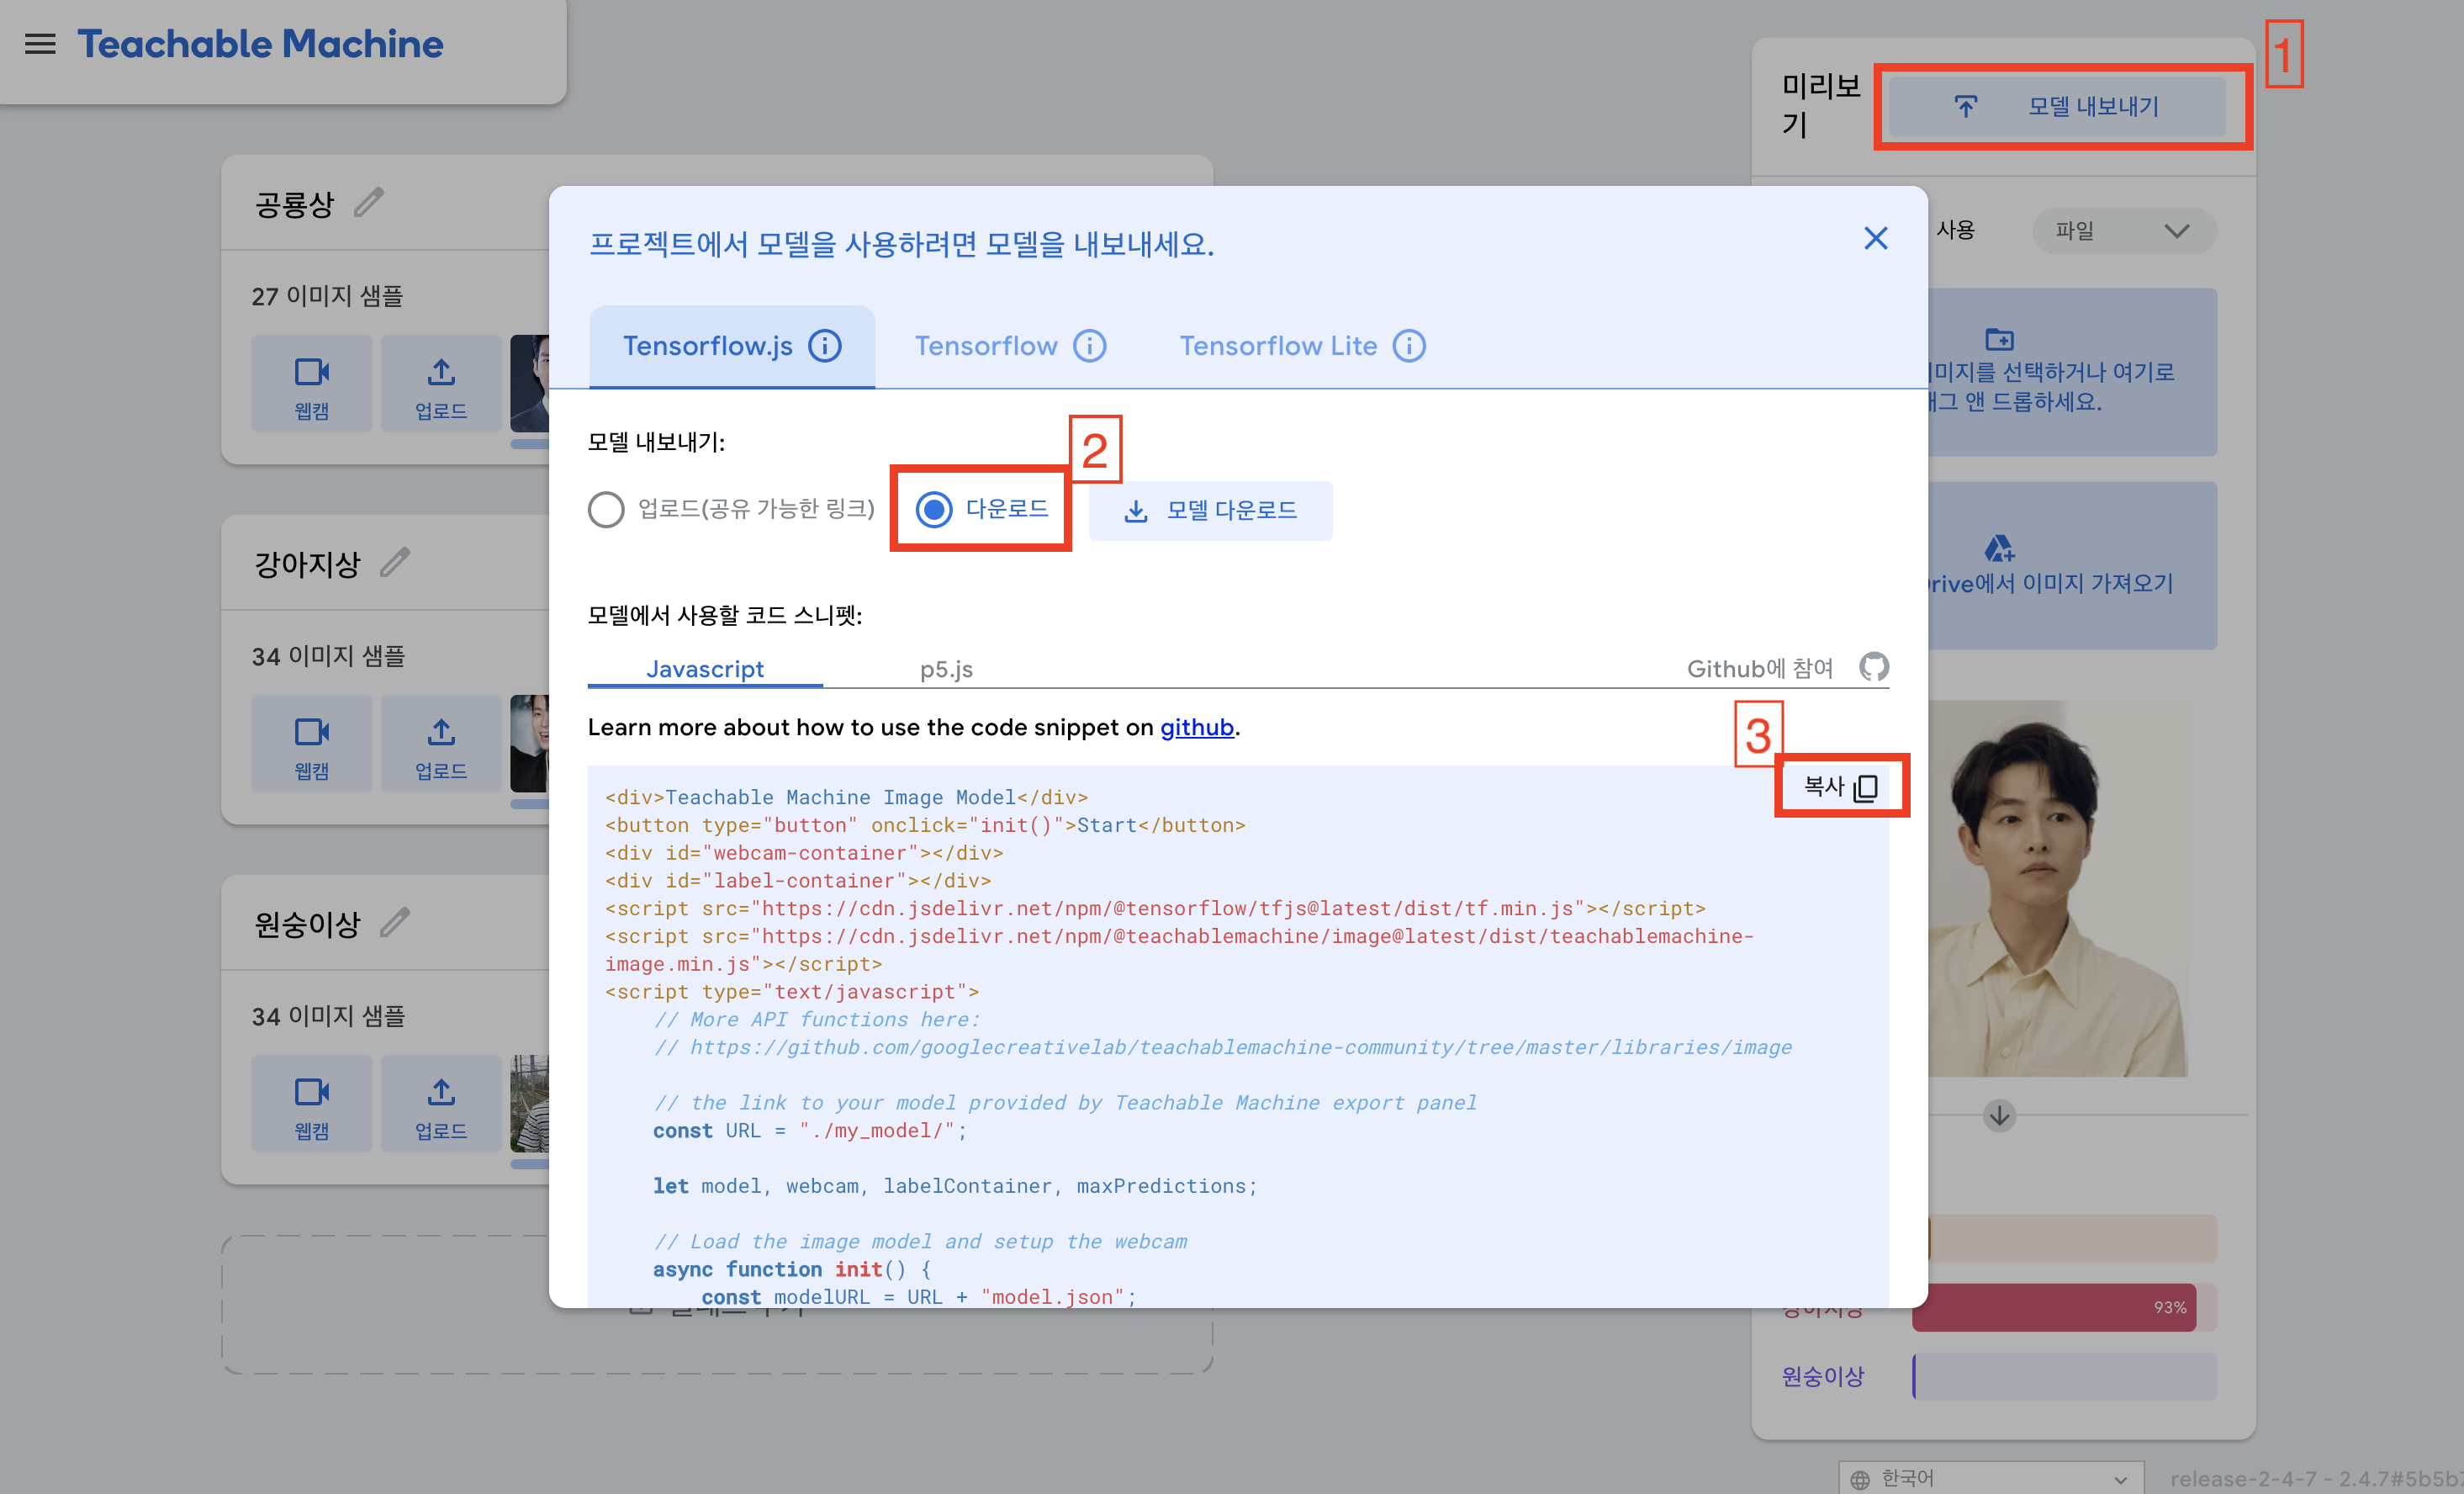Click down arrow below preview image

(1999, 1115)
